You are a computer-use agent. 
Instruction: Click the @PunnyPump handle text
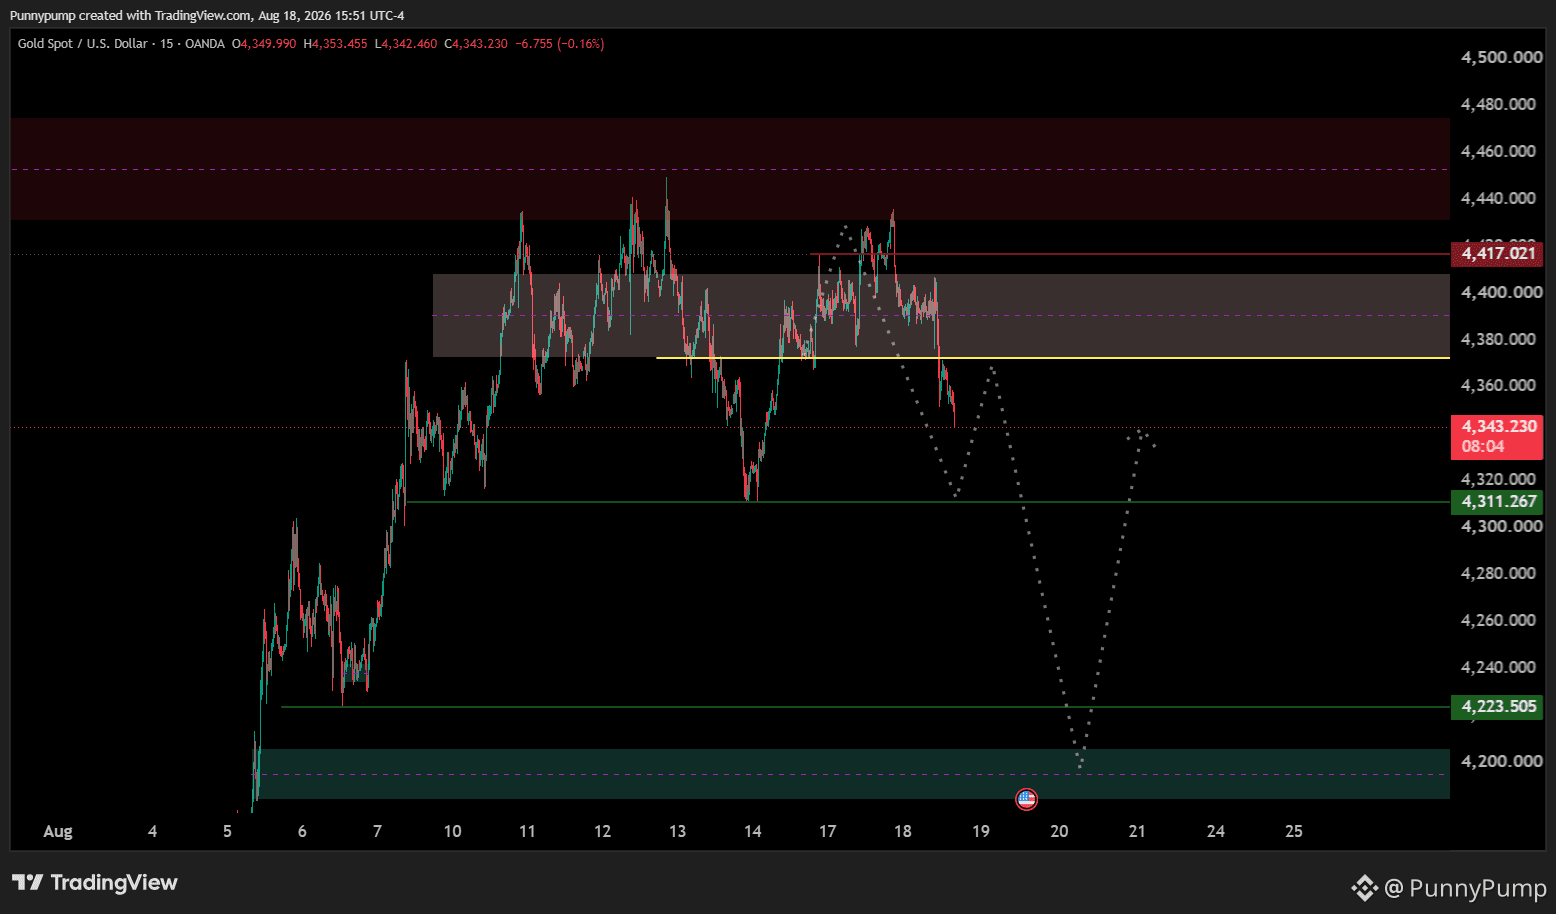tap(1465, 887)
